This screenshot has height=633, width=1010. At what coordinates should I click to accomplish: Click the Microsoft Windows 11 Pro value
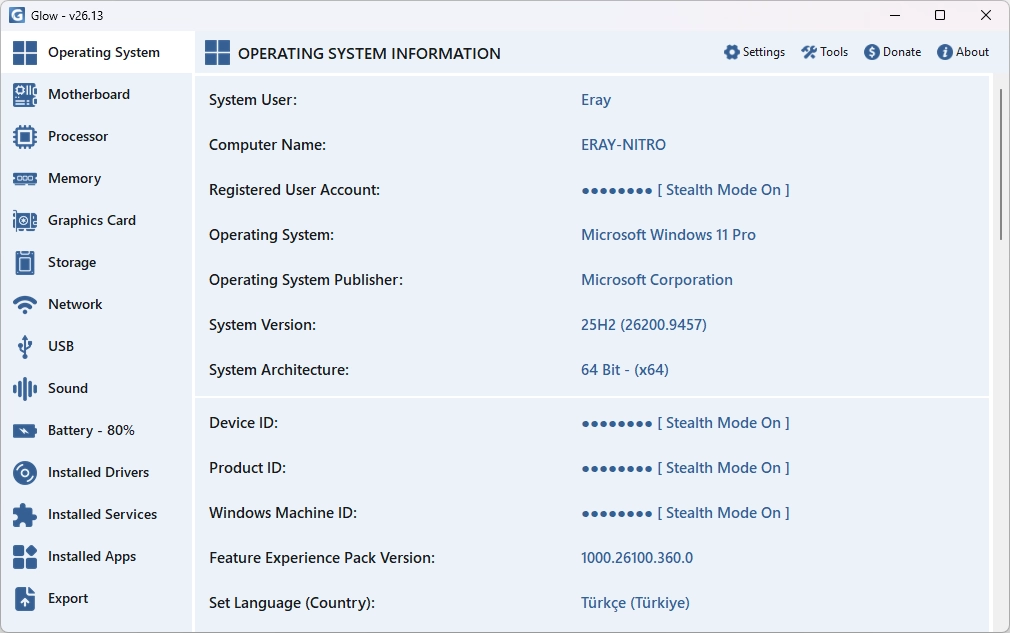pos(669,235)
